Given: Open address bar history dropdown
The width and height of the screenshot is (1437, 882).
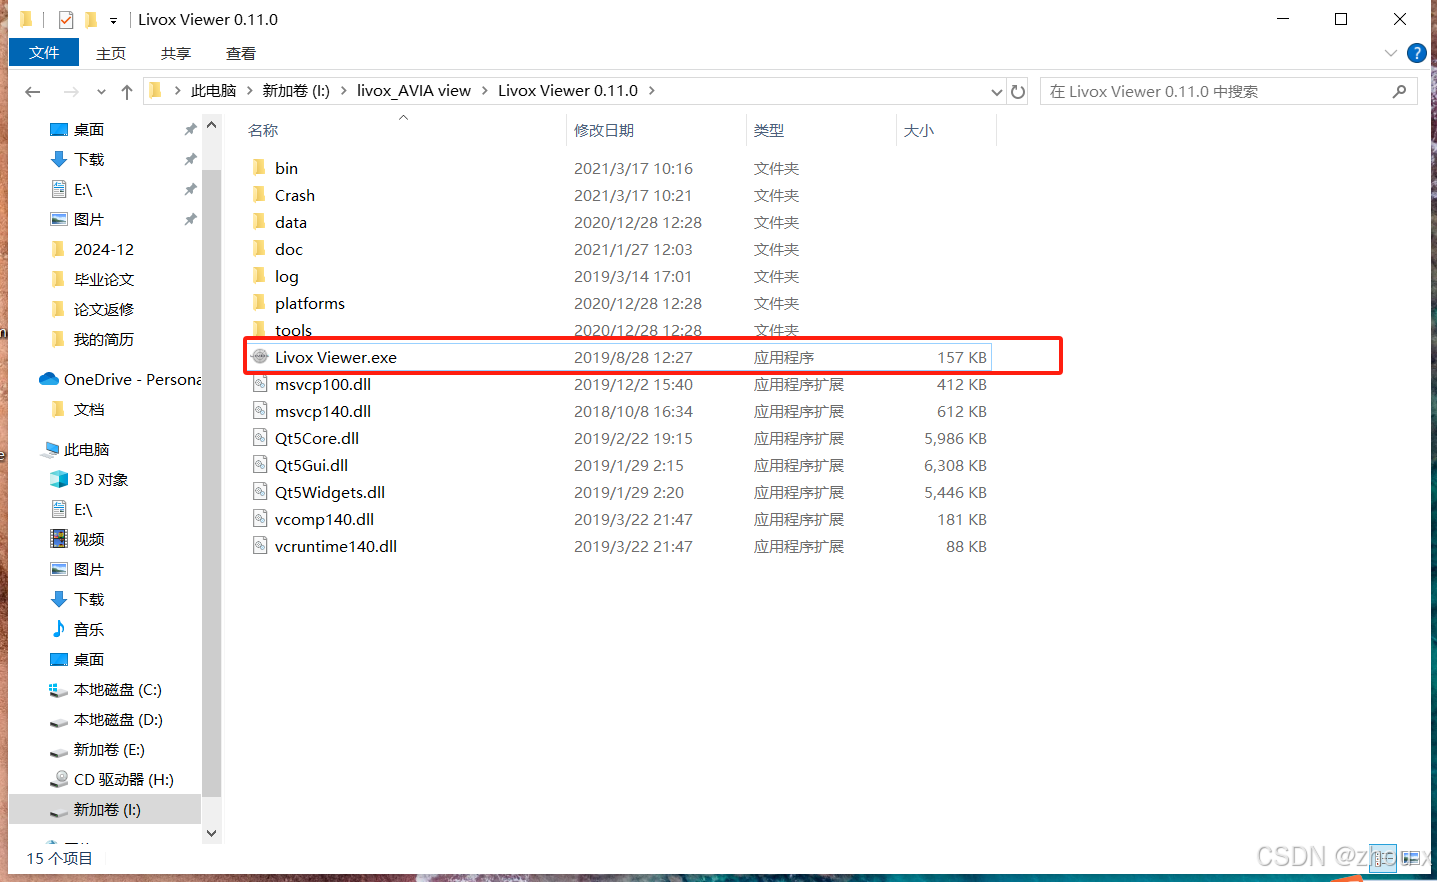Looking at the screenshot, I should point(996,91).
